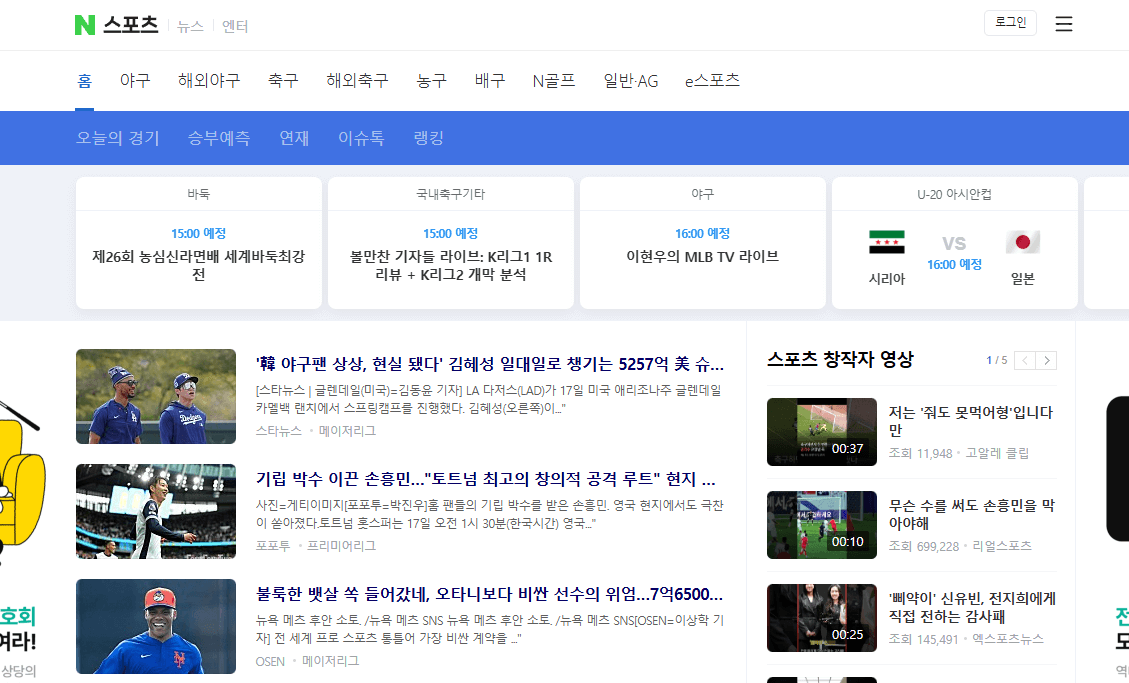Open the 김혜성 Dodgers article thumbnail
Image resolution: width=1129 pixels, height=683 pixels.
coord(156,397)
